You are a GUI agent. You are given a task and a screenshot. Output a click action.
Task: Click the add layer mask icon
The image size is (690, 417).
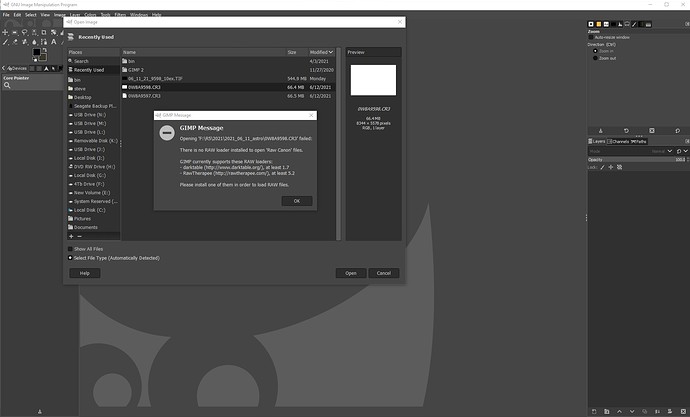(670, 412)
